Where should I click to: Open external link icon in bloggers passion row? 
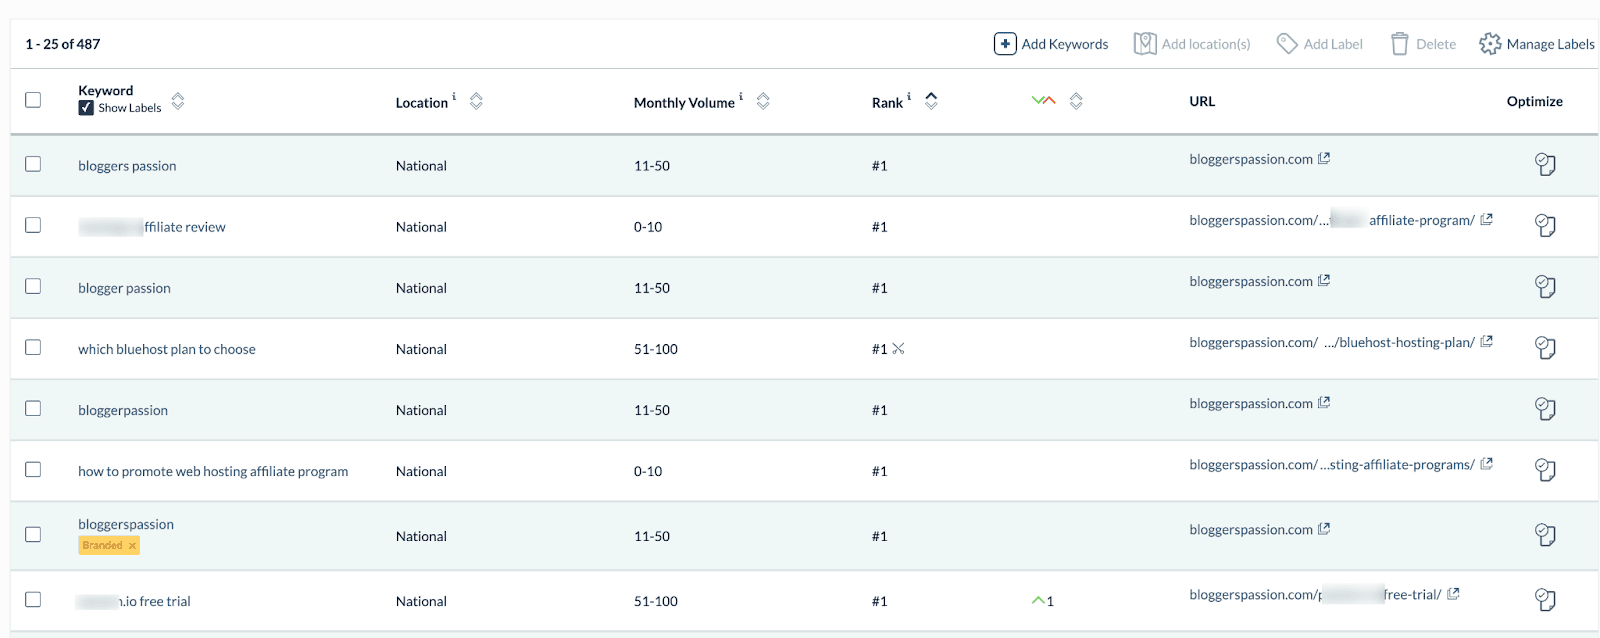pos(1324,158)
